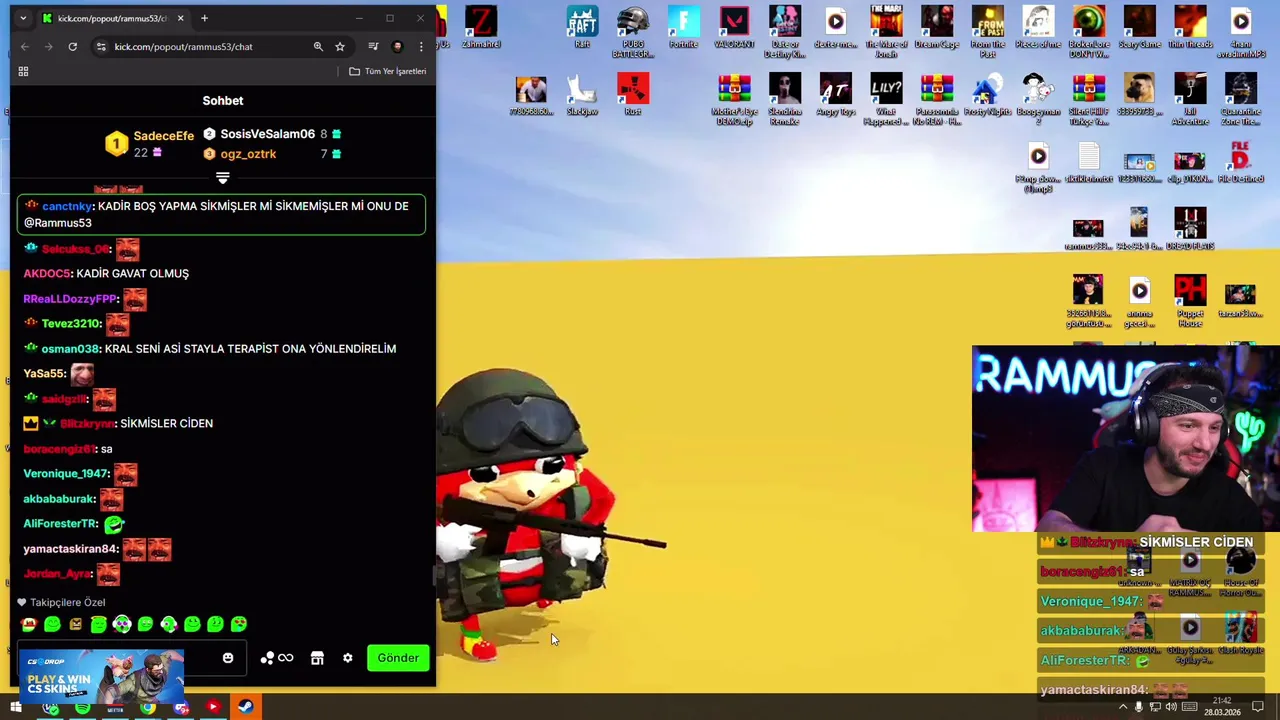
Task: Show hidden system tray icons chevron
Action: [1122, 707]
